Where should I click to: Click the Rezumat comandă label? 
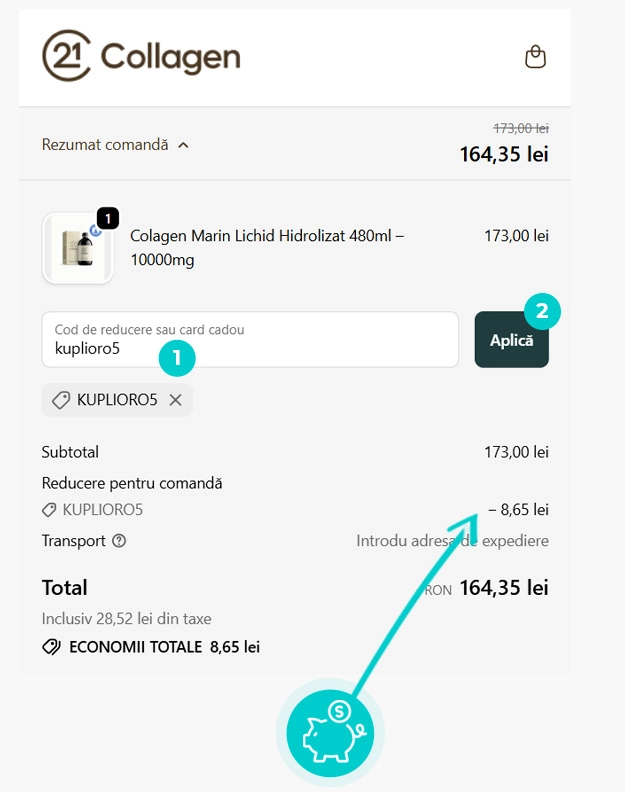[x=105, y=145]
